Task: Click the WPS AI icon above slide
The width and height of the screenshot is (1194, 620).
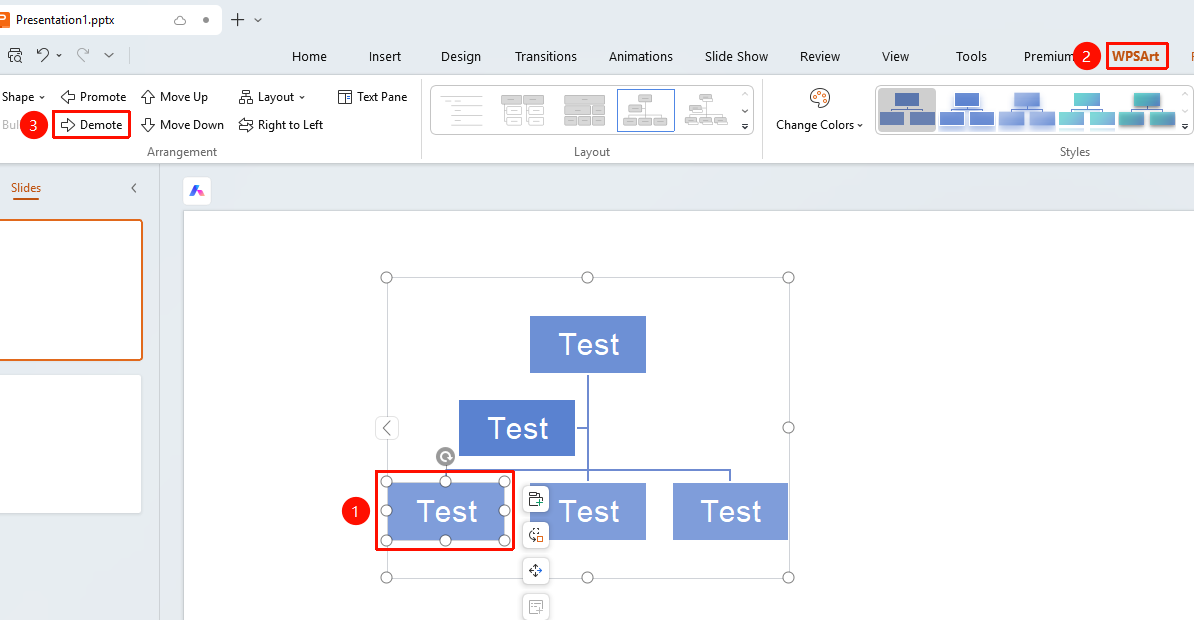Action: click(x=197, y=191)
